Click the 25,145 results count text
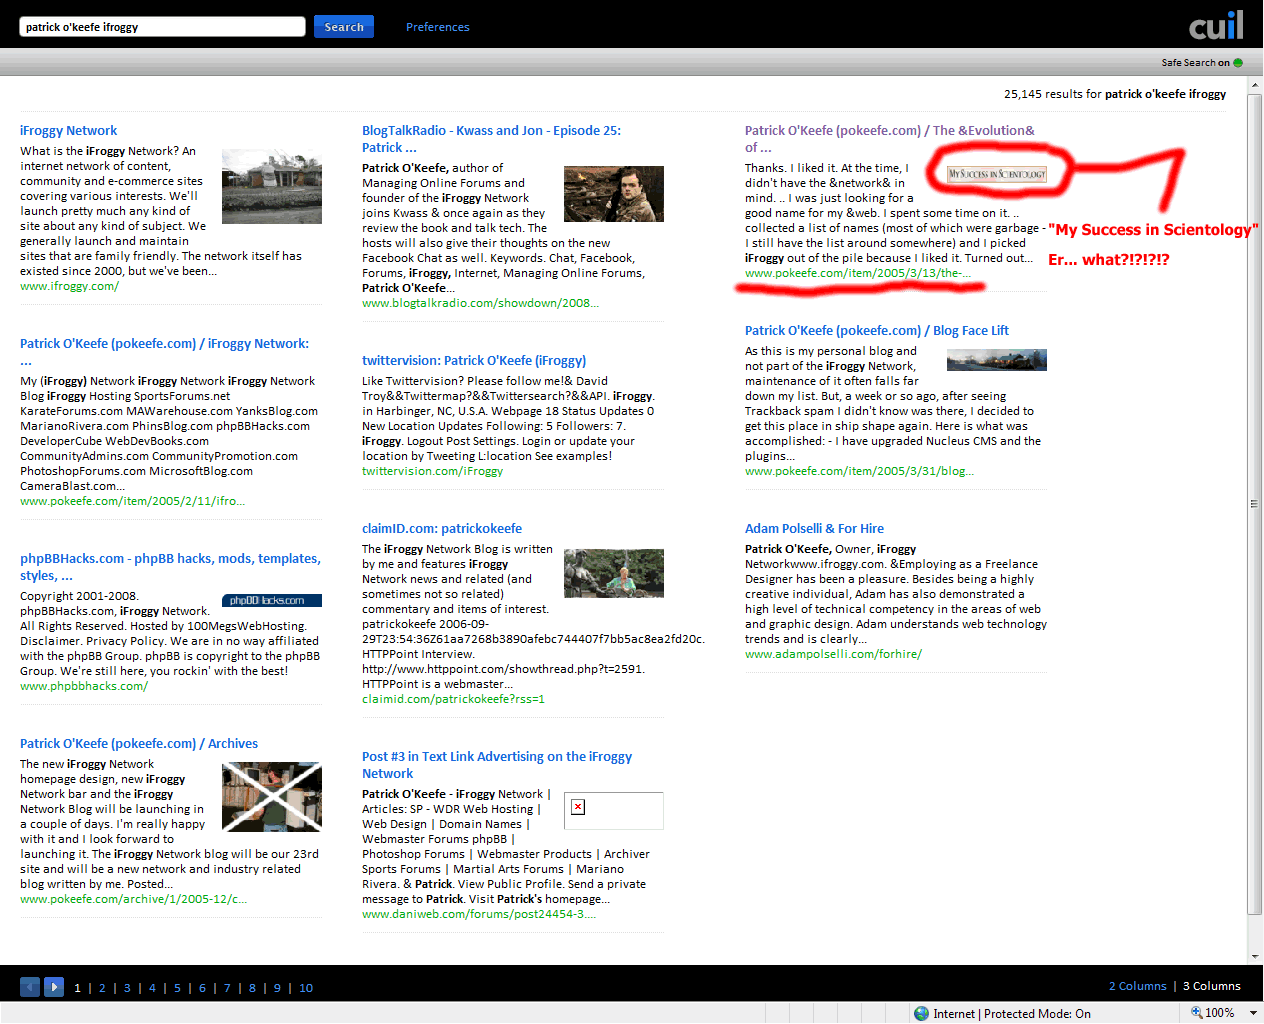 coord(1115,94)
